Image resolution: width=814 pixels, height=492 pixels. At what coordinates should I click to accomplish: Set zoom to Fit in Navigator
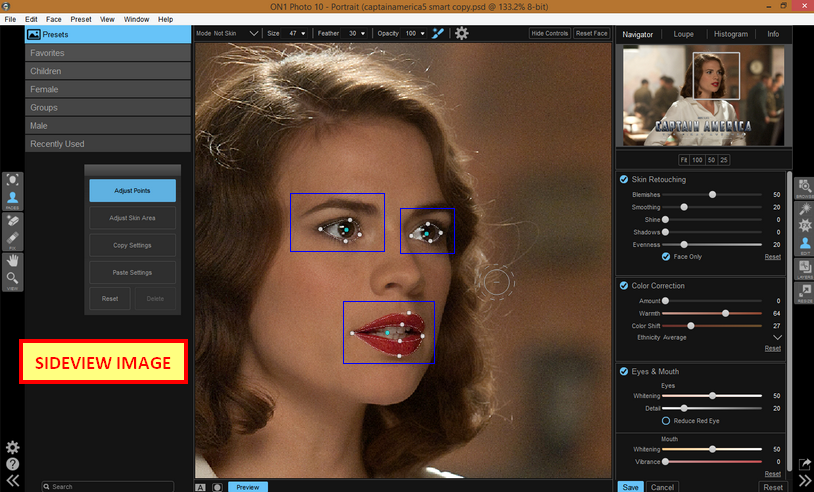tap(684, 160)
